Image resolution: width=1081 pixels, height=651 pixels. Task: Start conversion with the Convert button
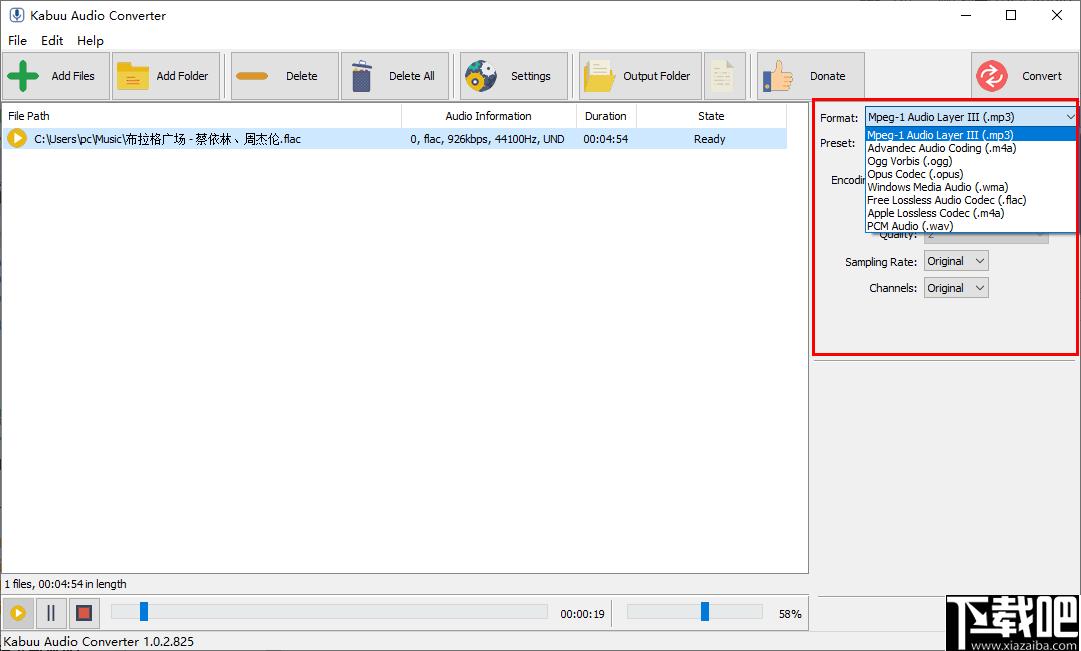tap(1024, 76)
